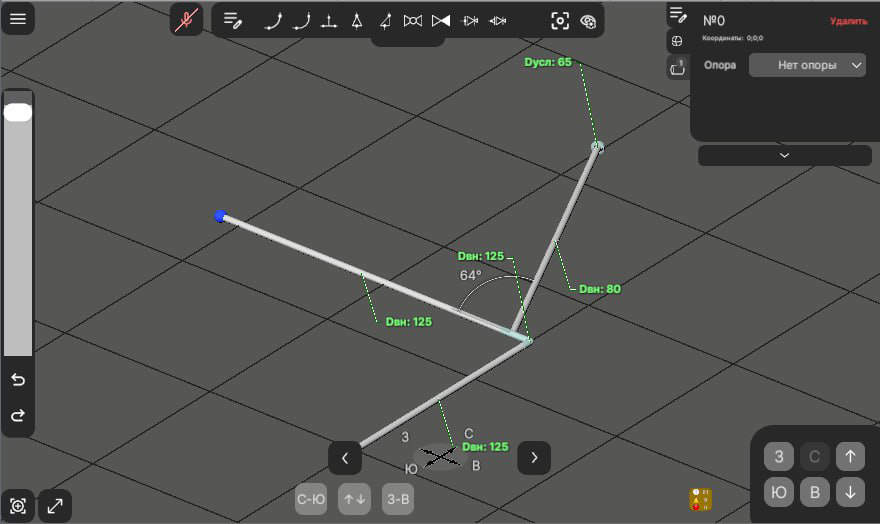Click the redo arrow

point(18,415)
